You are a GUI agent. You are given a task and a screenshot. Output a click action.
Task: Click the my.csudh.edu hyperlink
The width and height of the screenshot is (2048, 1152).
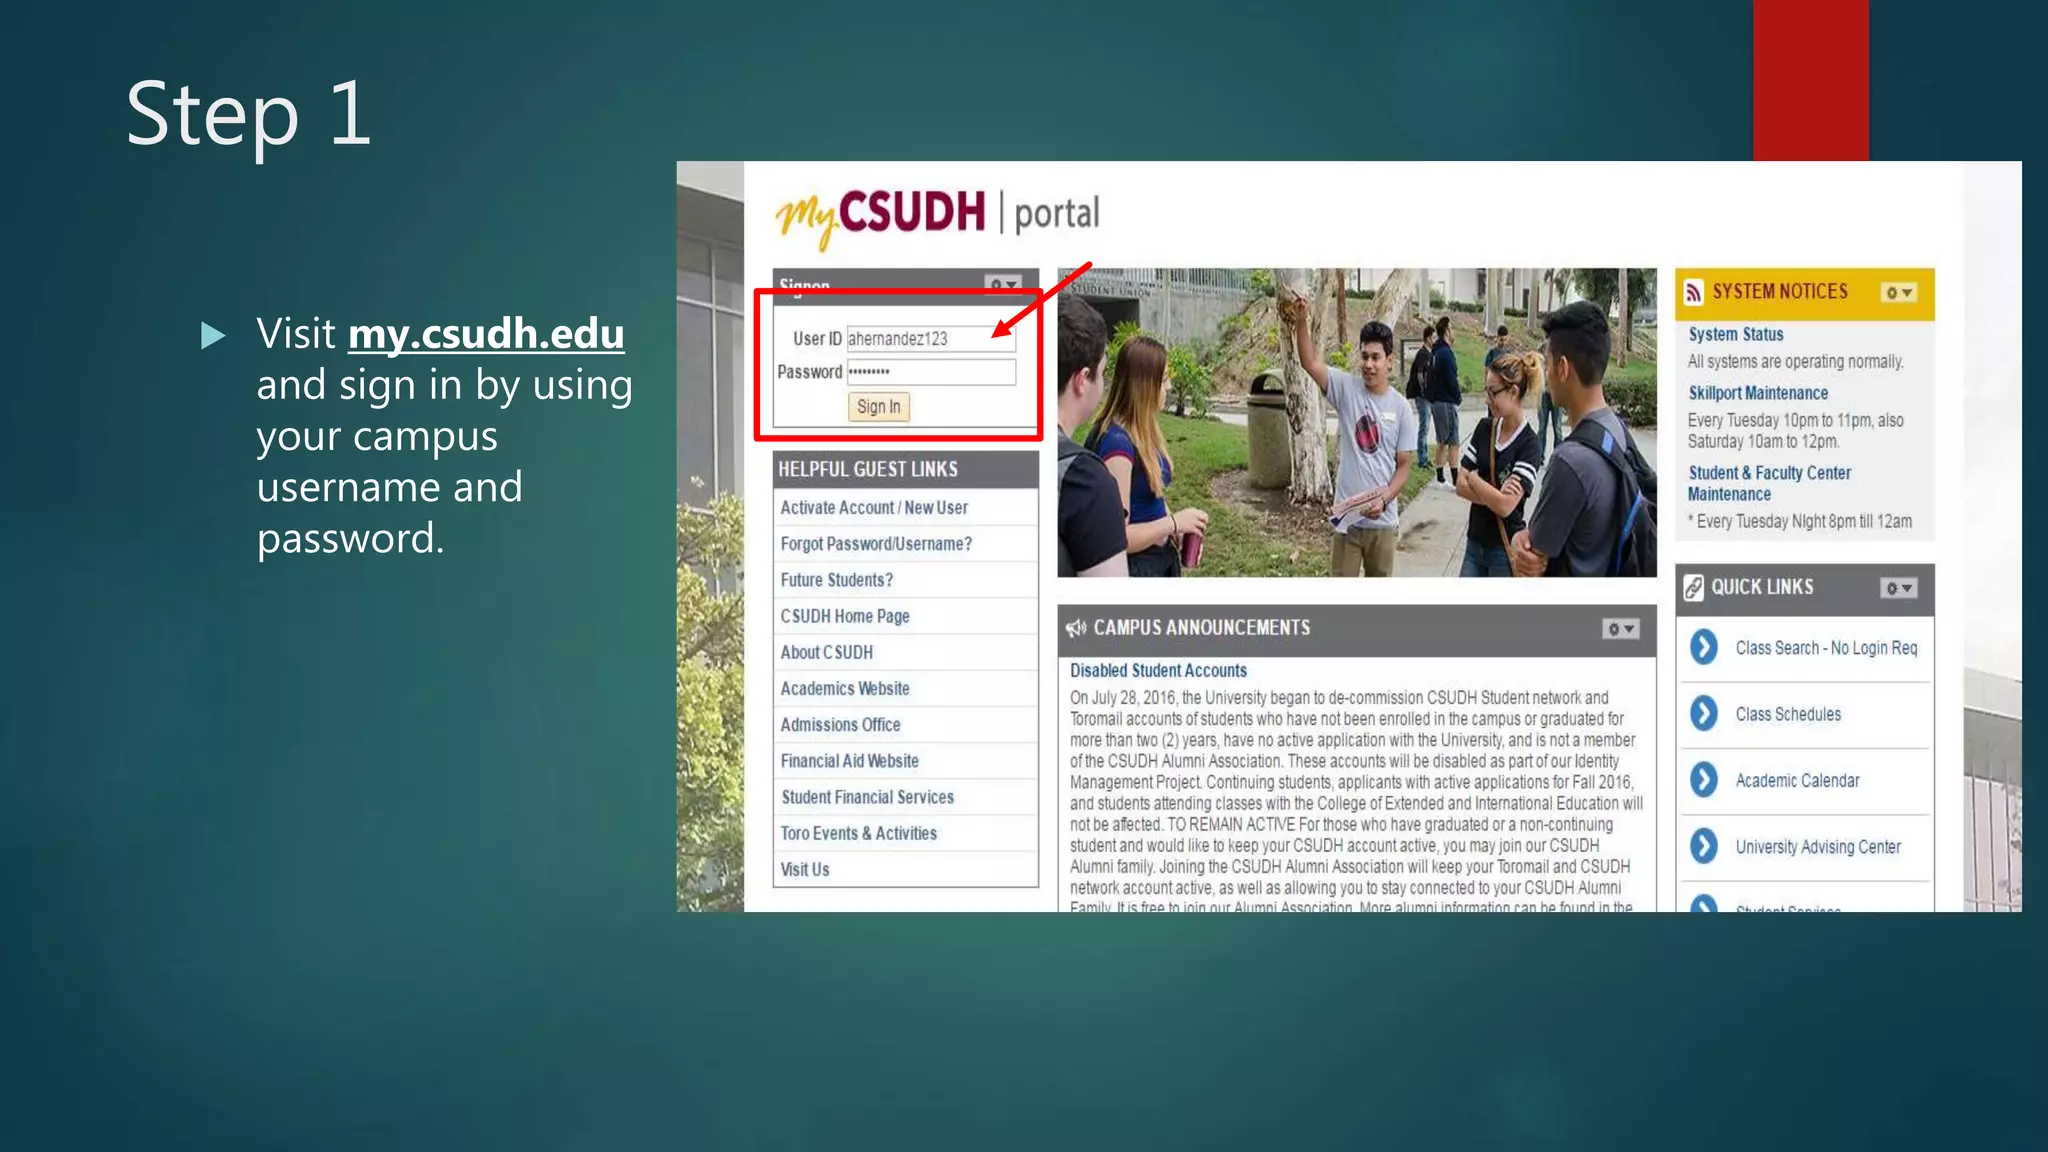click(486, 334)
